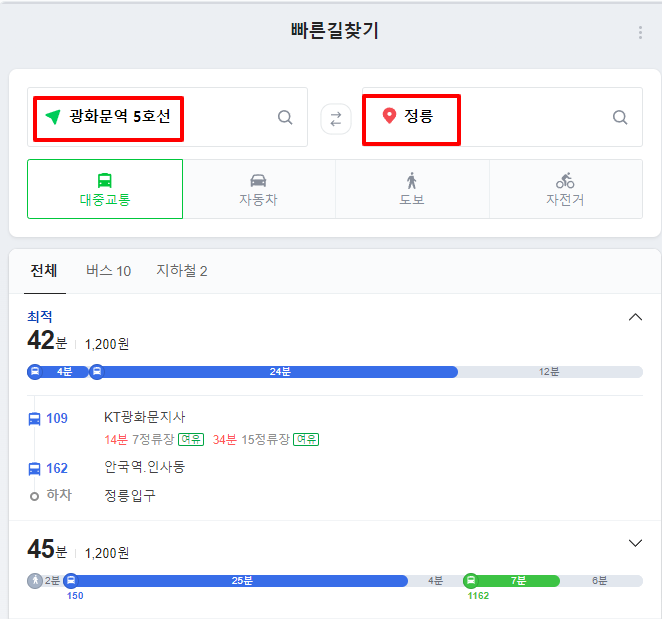Click walking icon on 2분 segment
662x619 pixels.
pyautogui.click(x=35, y=581)
